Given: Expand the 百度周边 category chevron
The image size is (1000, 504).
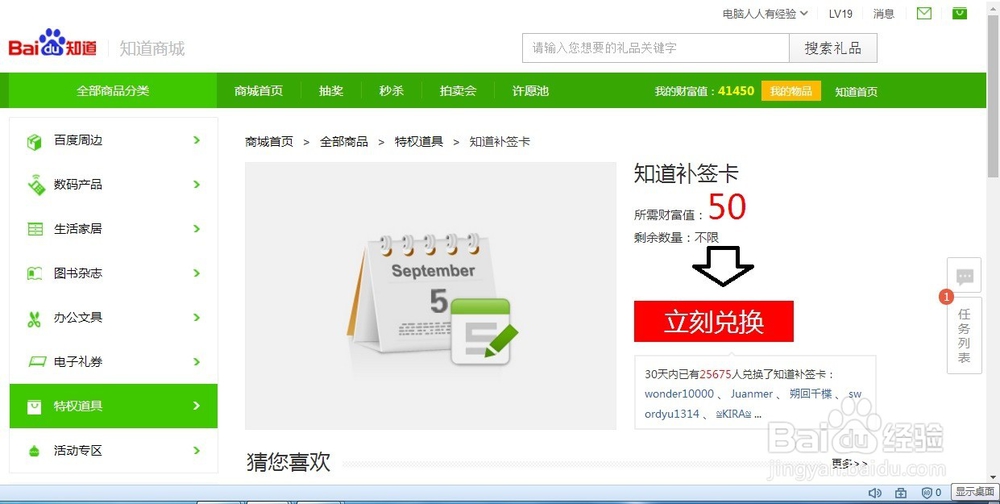Looking at the screenshot, I should click(197, 140).
